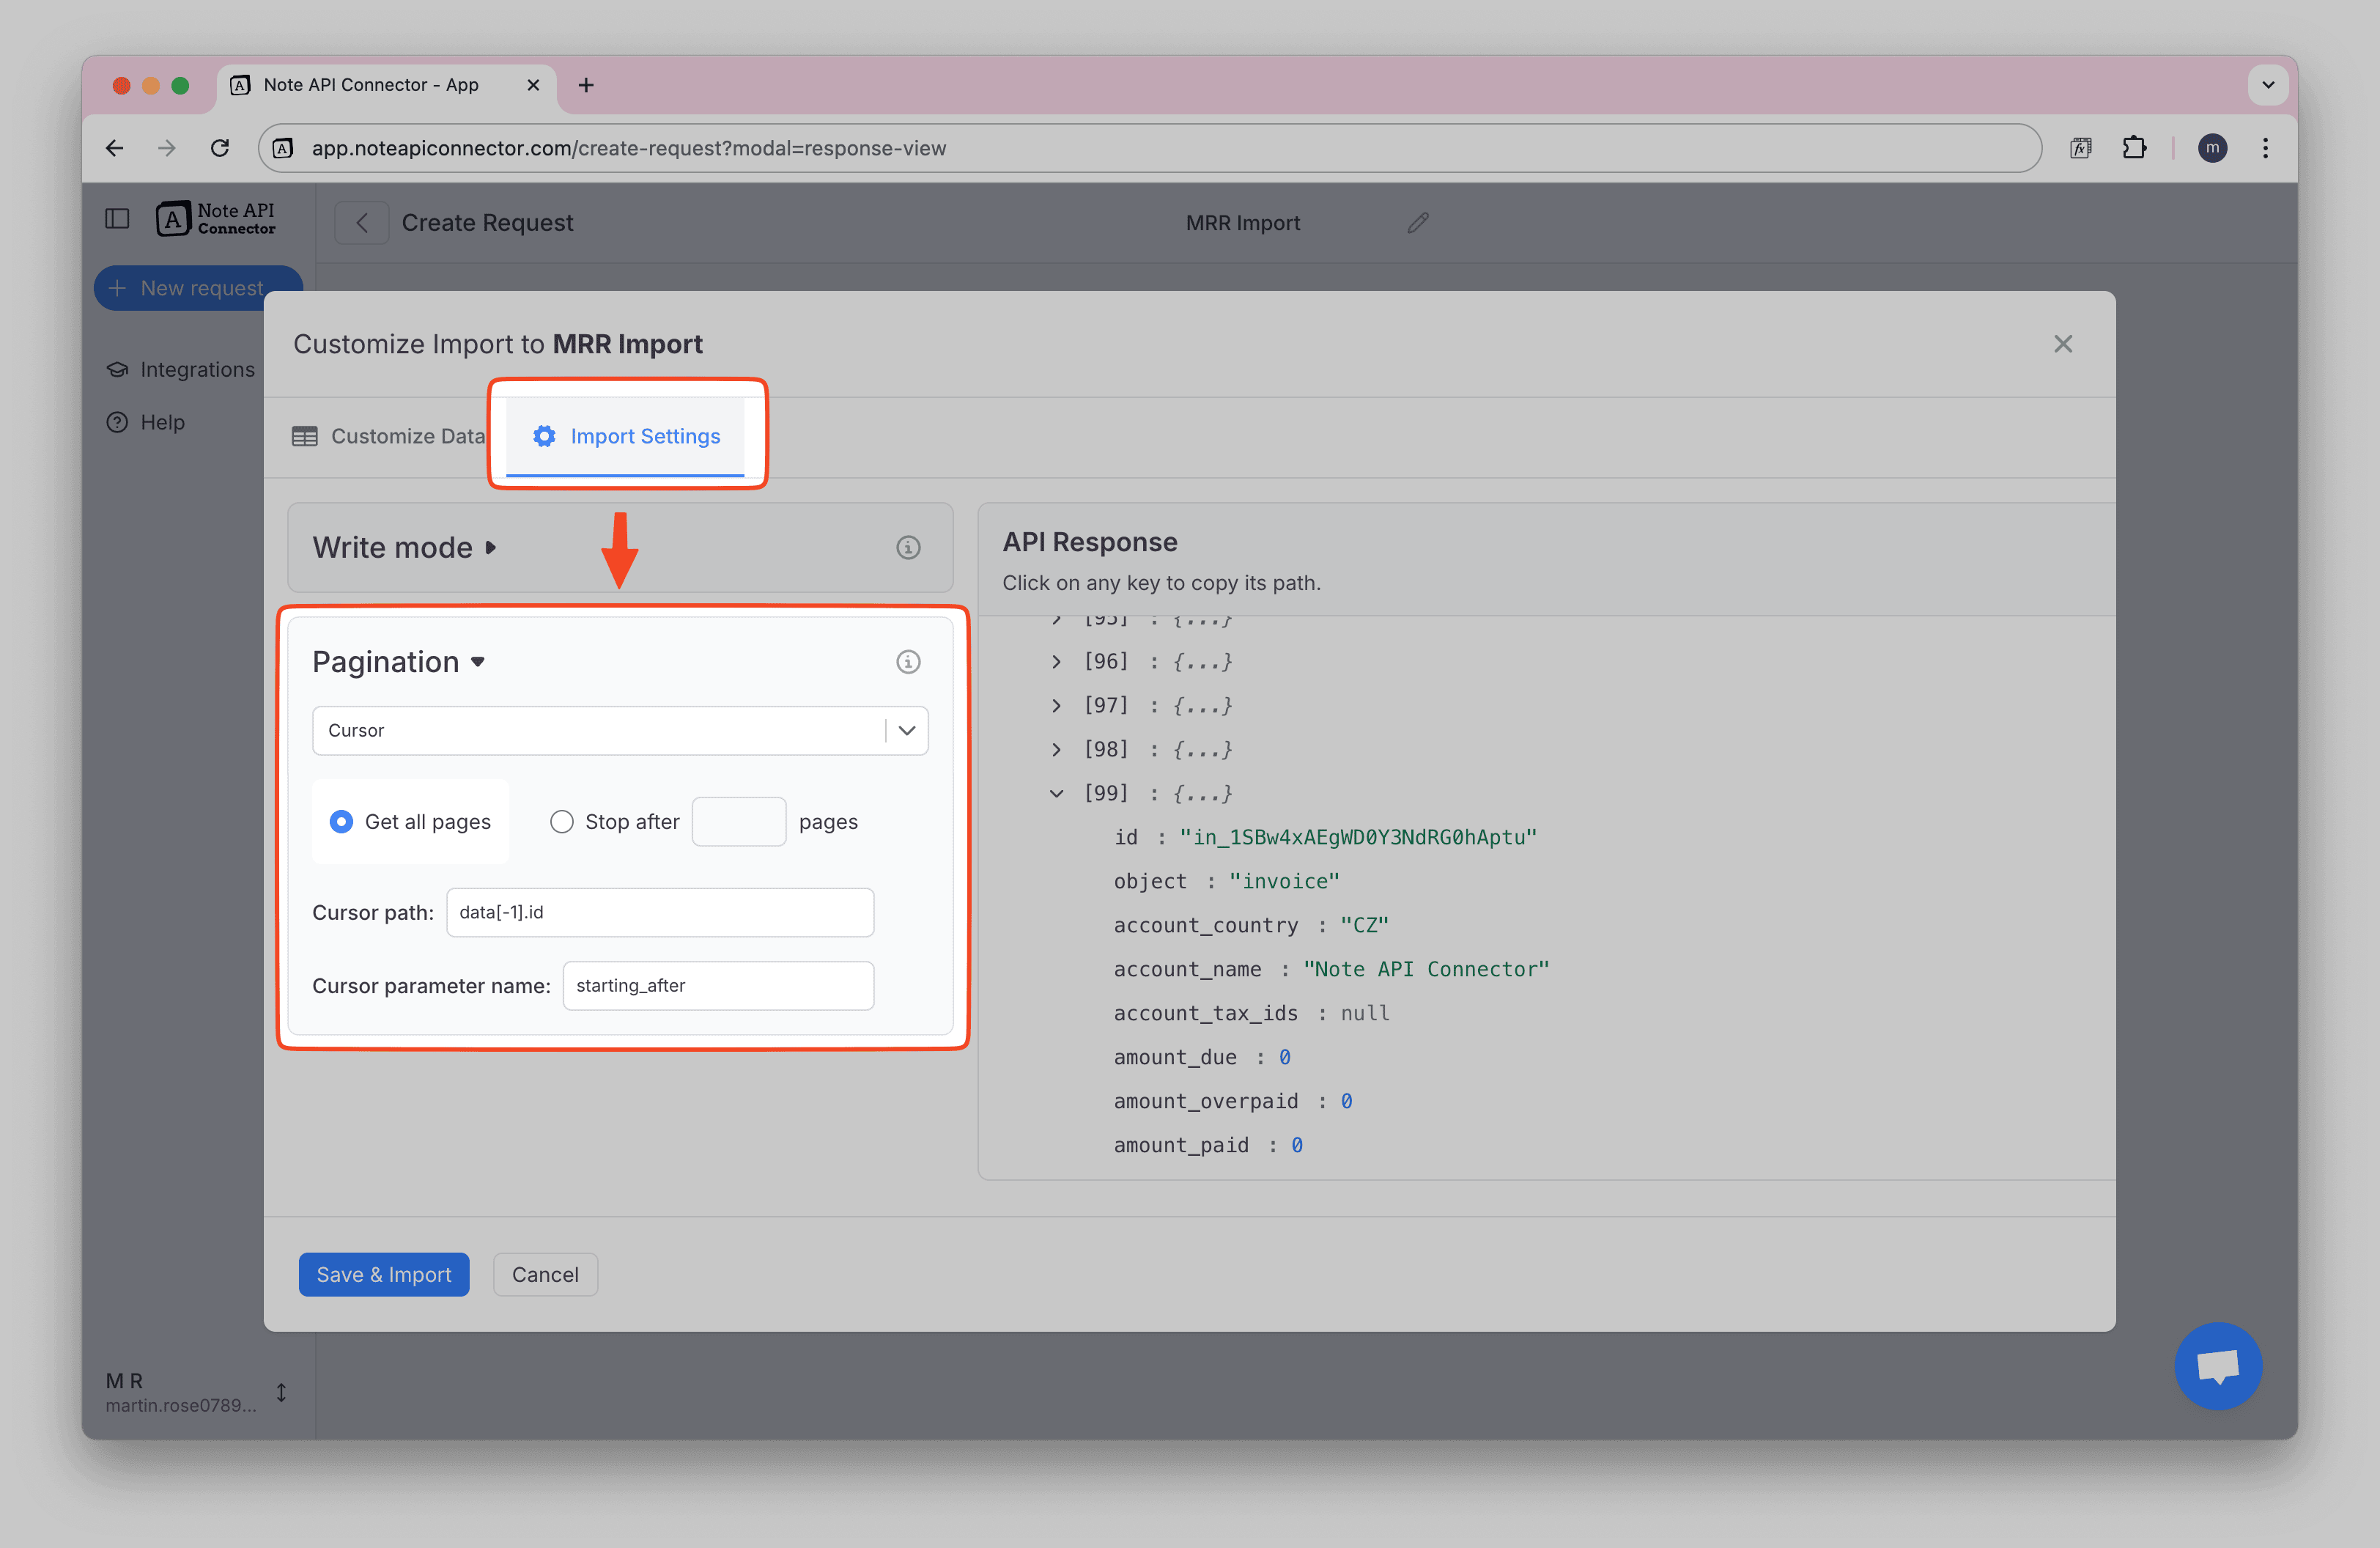Viewport: 2380px width, 1548px height.
Task: Select the Get all pages option
Action: 342,822
